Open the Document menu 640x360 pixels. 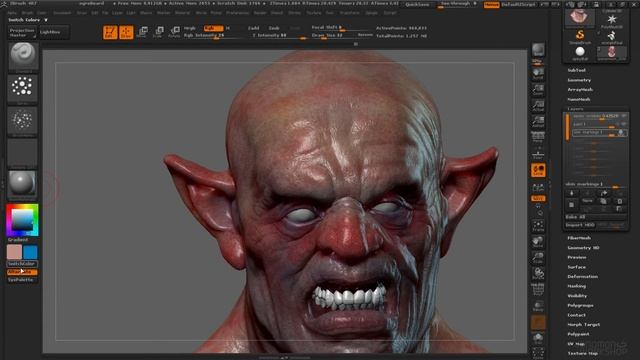pyautogui.click(x=62, y=13)
